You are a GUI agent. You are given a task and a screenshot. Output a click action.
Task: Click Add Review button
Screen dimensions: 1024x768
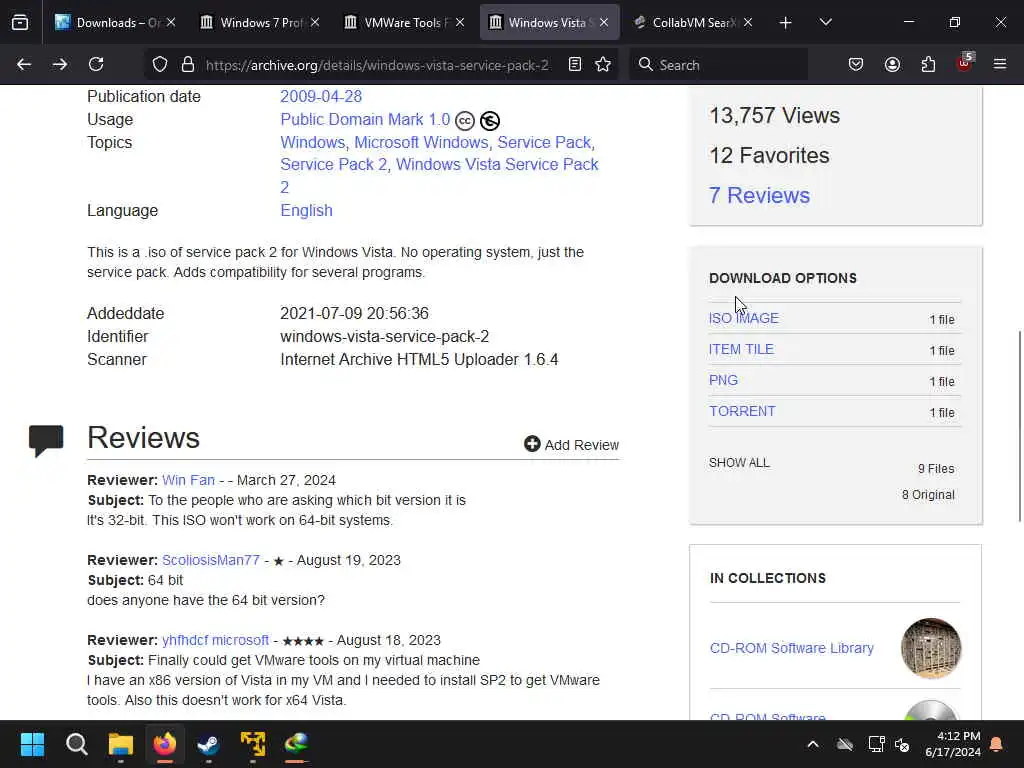tap(571, 445)
